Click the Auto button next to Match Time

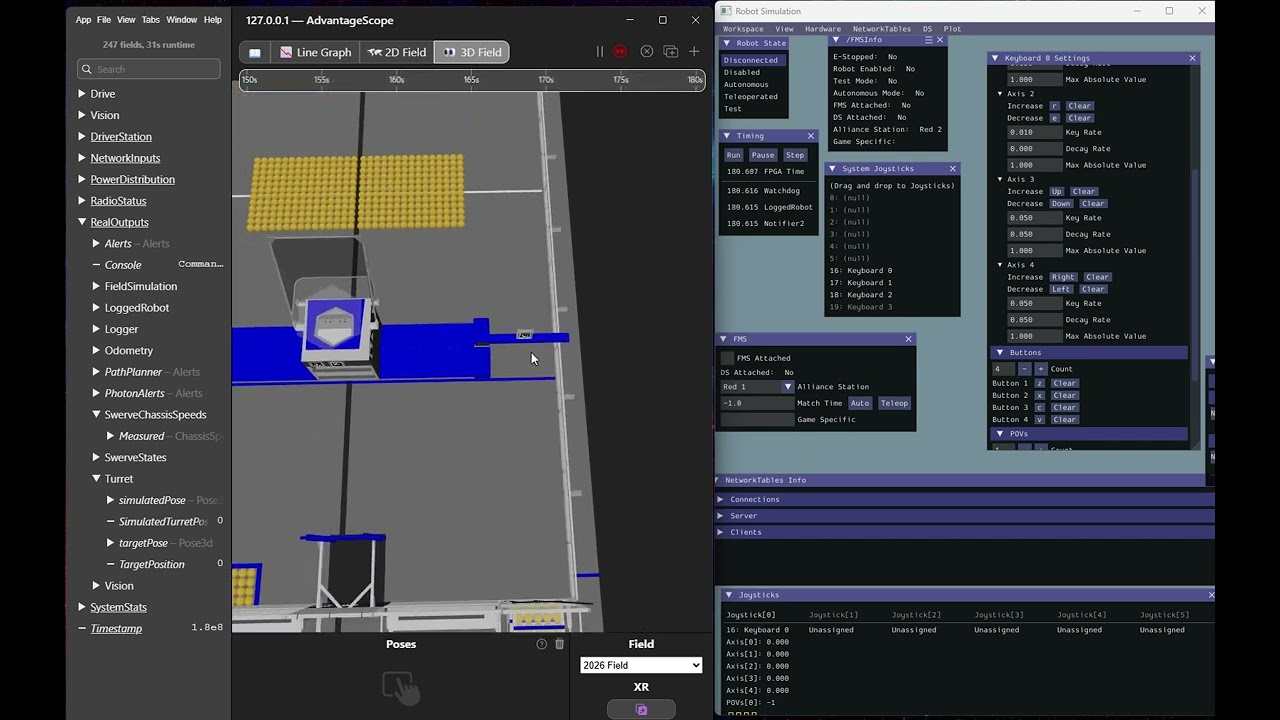pyautogui.click(x=861, y=402)
